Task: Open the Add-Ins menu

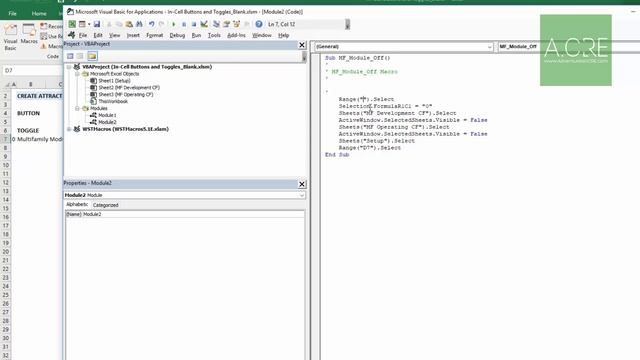Action: coord(236,36)
